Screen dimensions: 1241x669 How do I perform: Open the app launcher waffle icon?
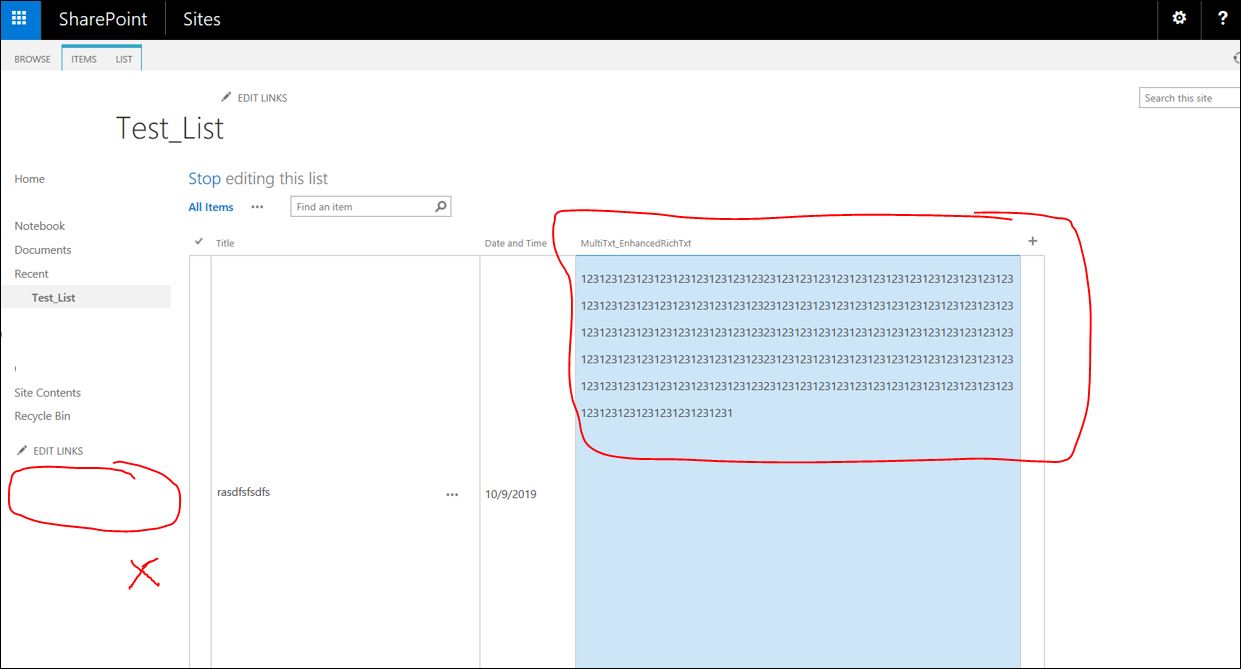click(x=20, y=19)
